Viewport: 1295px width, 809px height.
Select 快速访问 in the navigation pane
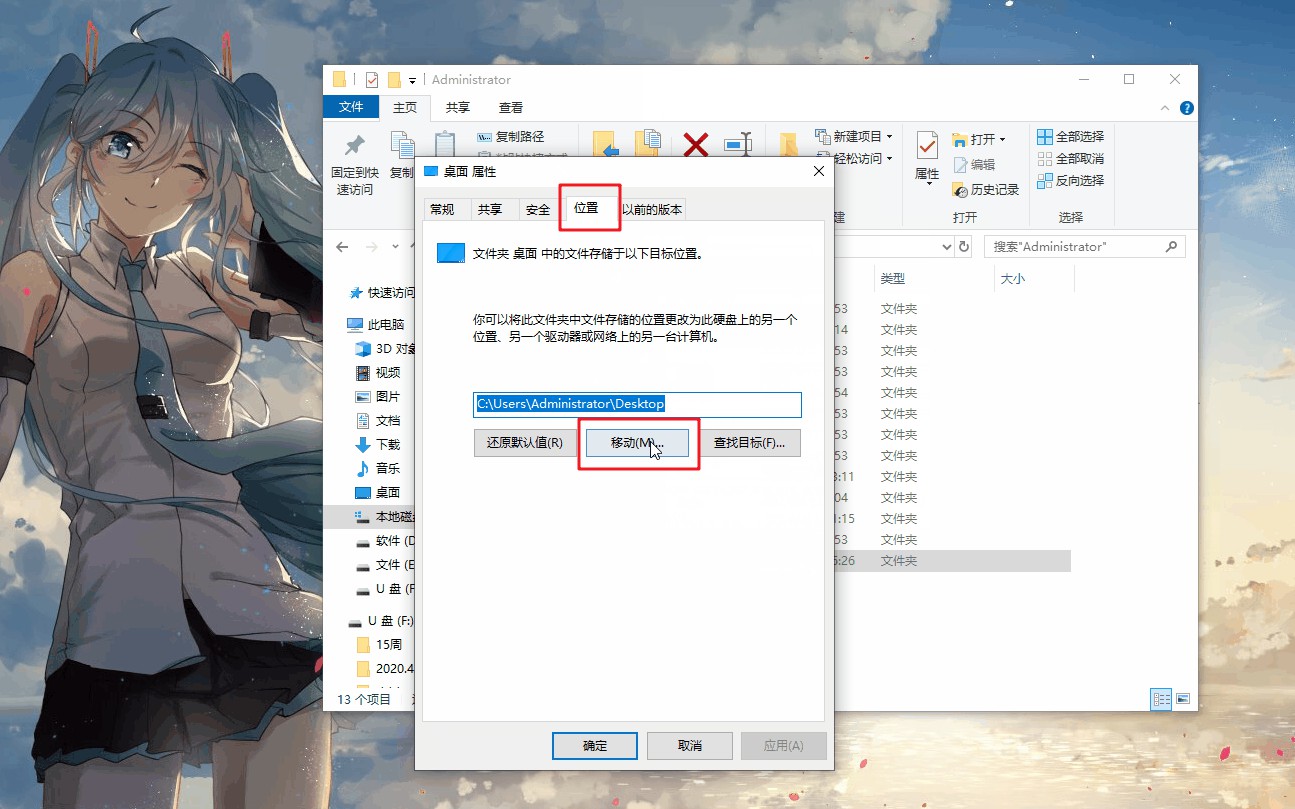(x=381, y=293)
